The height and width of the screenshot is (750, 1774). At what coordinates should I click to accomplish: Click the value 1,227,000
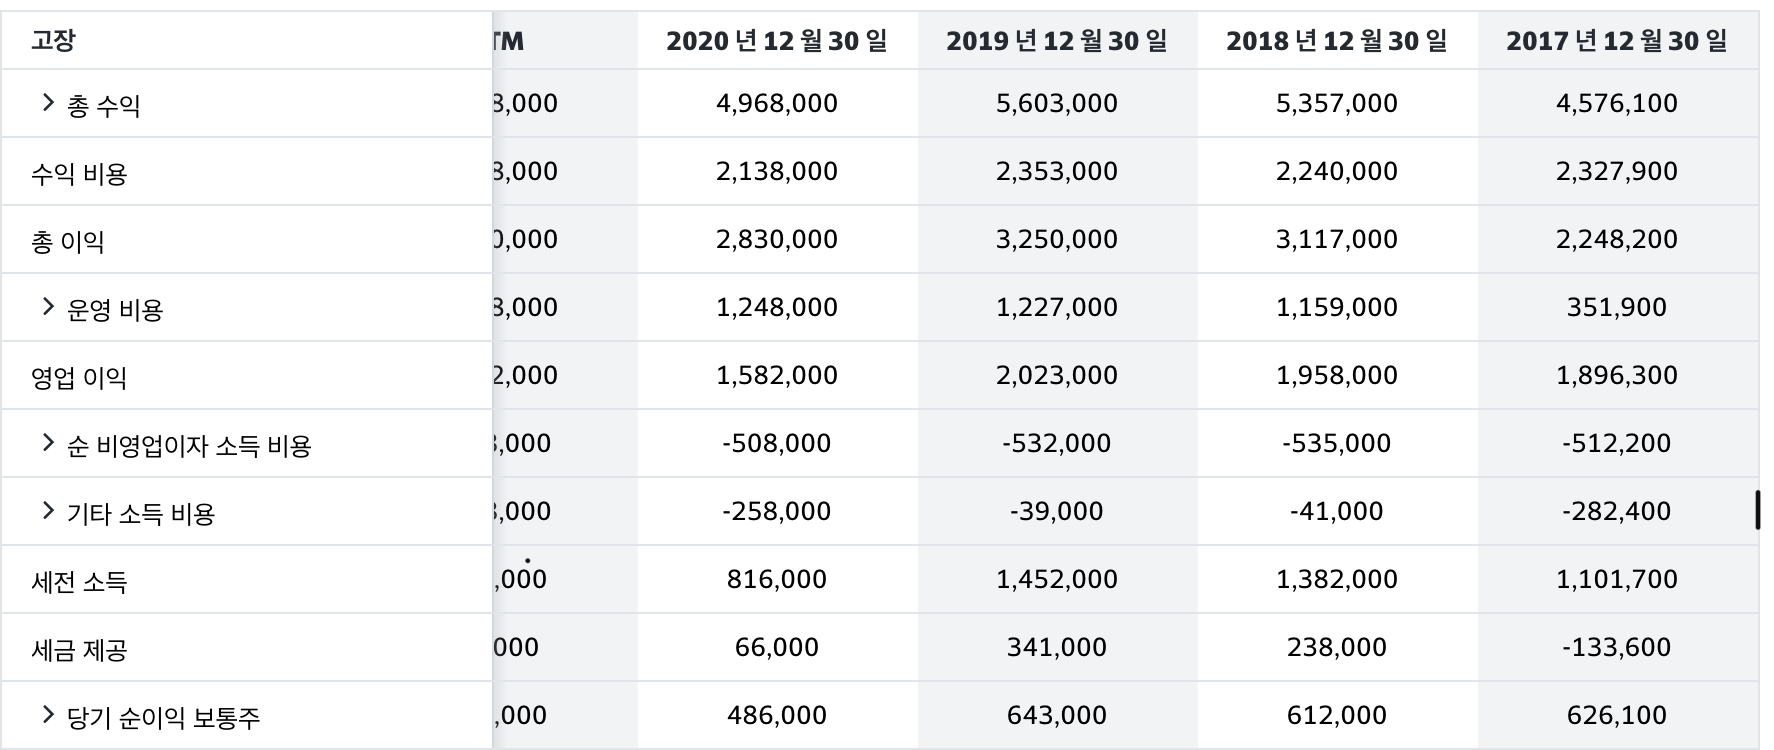click(x=1057, y=307)
